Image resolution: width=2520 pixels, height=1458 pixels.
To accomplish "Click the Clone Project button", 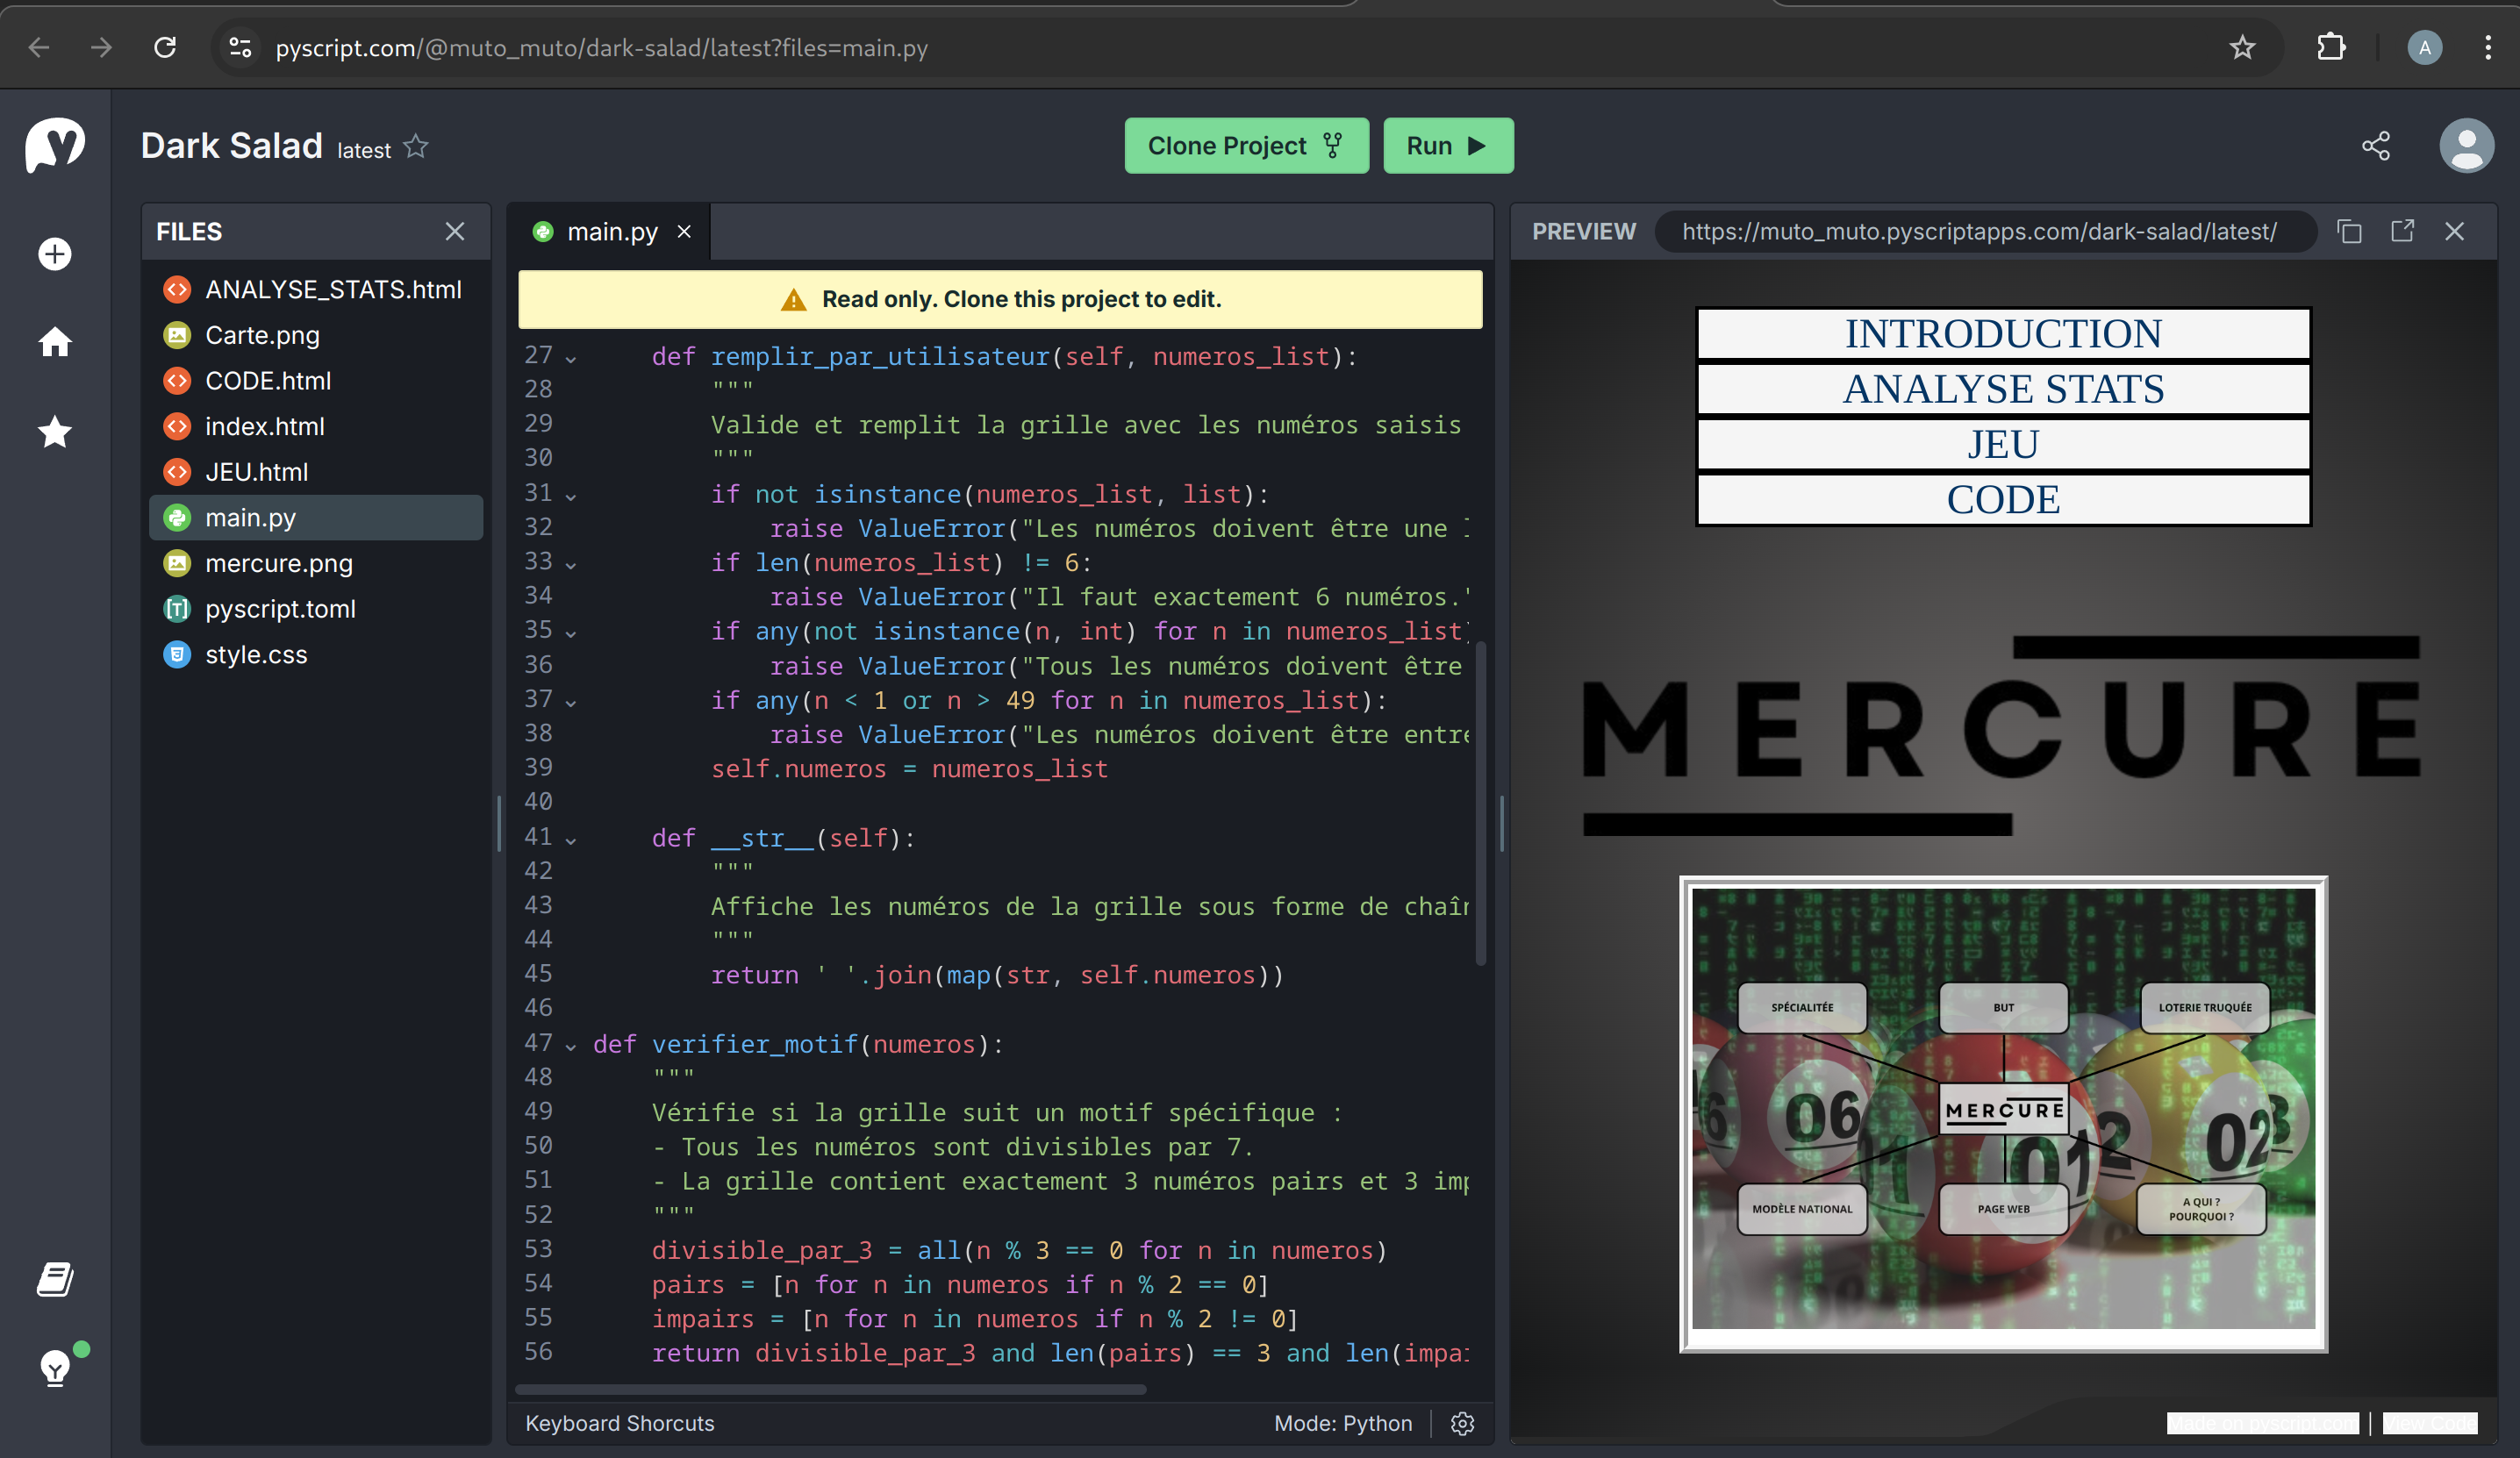I will [x=1245, y=146].
